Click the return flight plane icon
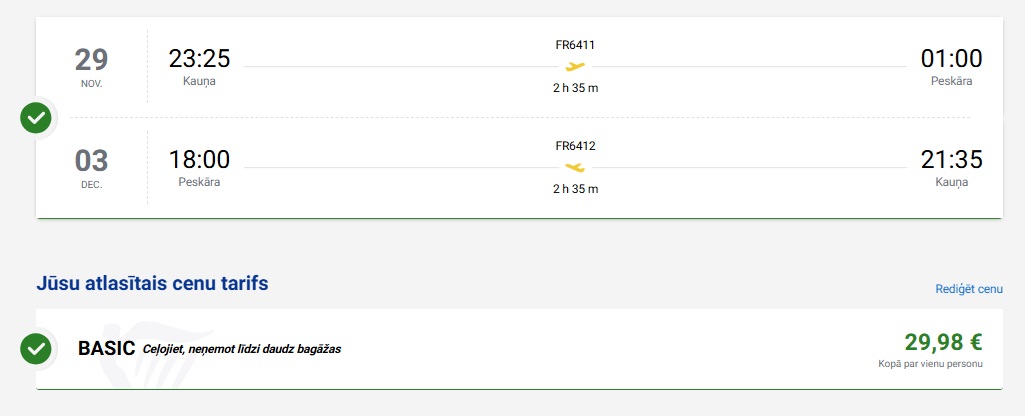Viewport: 1031px width, 416px height. click(x=574, y=167)
